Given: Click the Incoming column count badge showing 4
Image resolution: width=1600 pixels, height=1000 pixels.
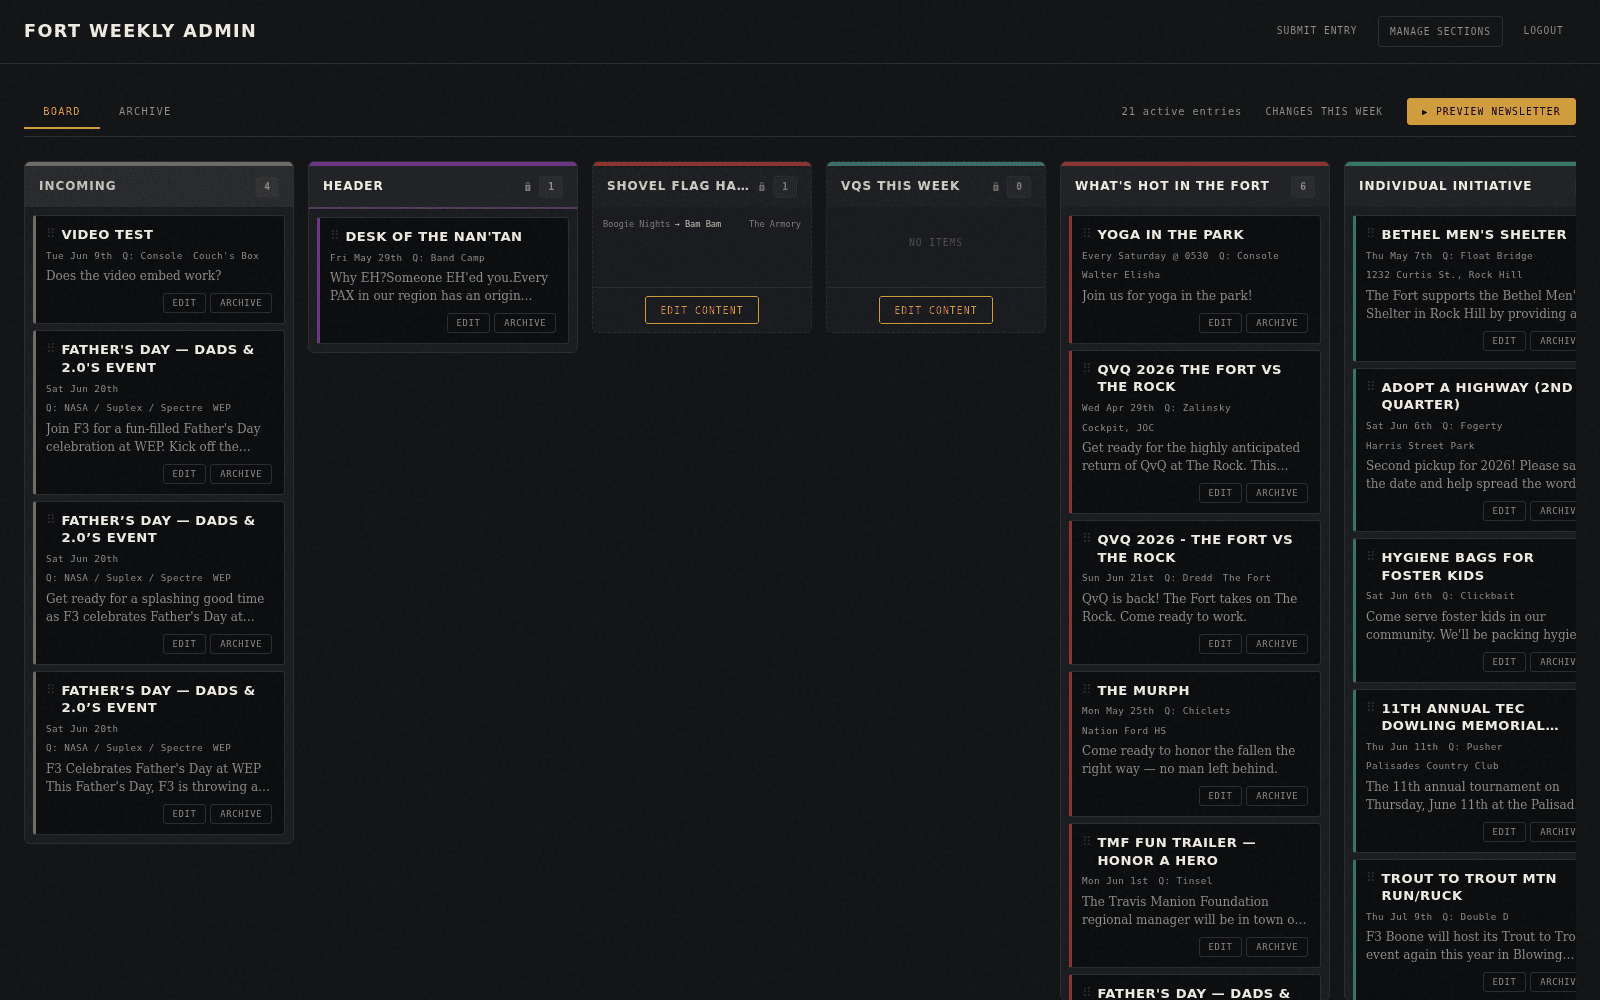Looking at the screenshot, I should 267,187.
